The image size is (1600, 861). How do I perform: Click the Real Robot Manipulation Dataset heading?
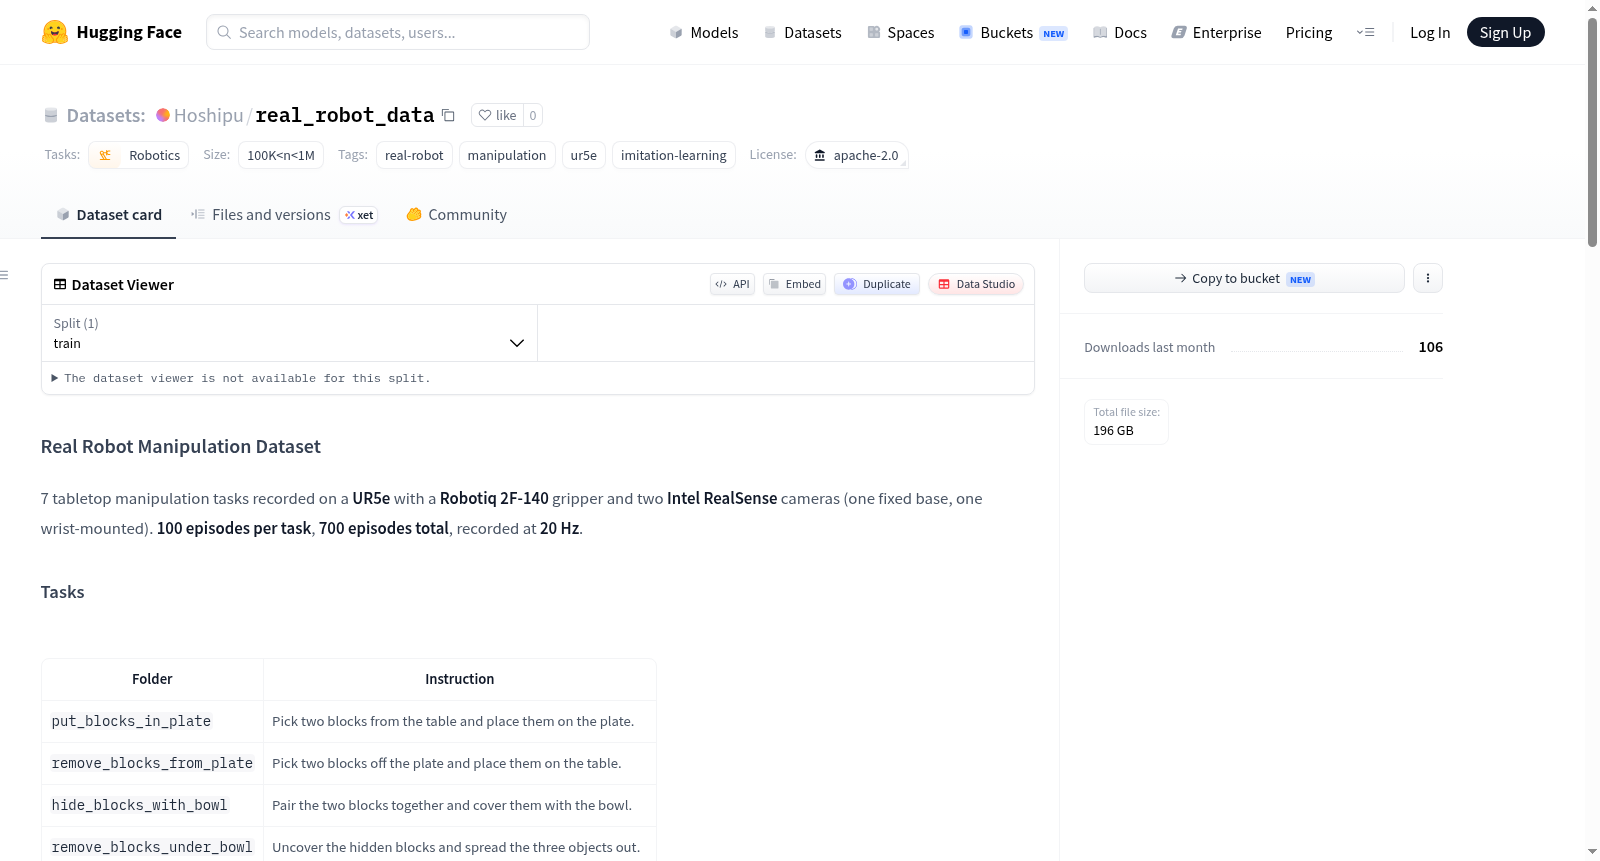pyautogui.click(x=181, y=447)
